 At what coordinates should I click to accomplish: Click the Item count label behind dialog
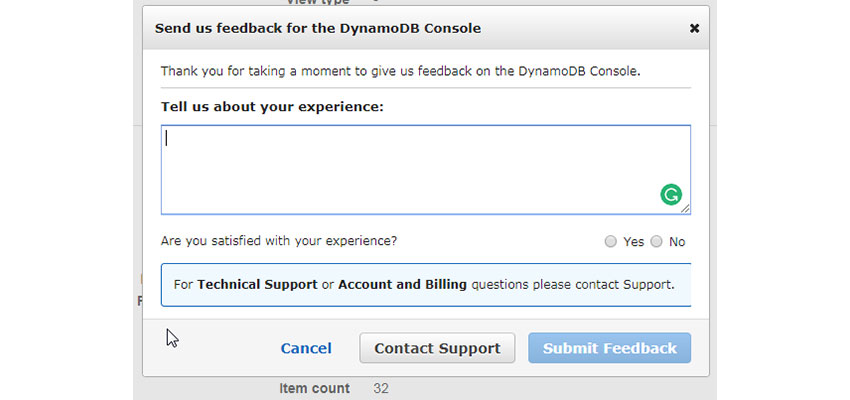[314, 389]
